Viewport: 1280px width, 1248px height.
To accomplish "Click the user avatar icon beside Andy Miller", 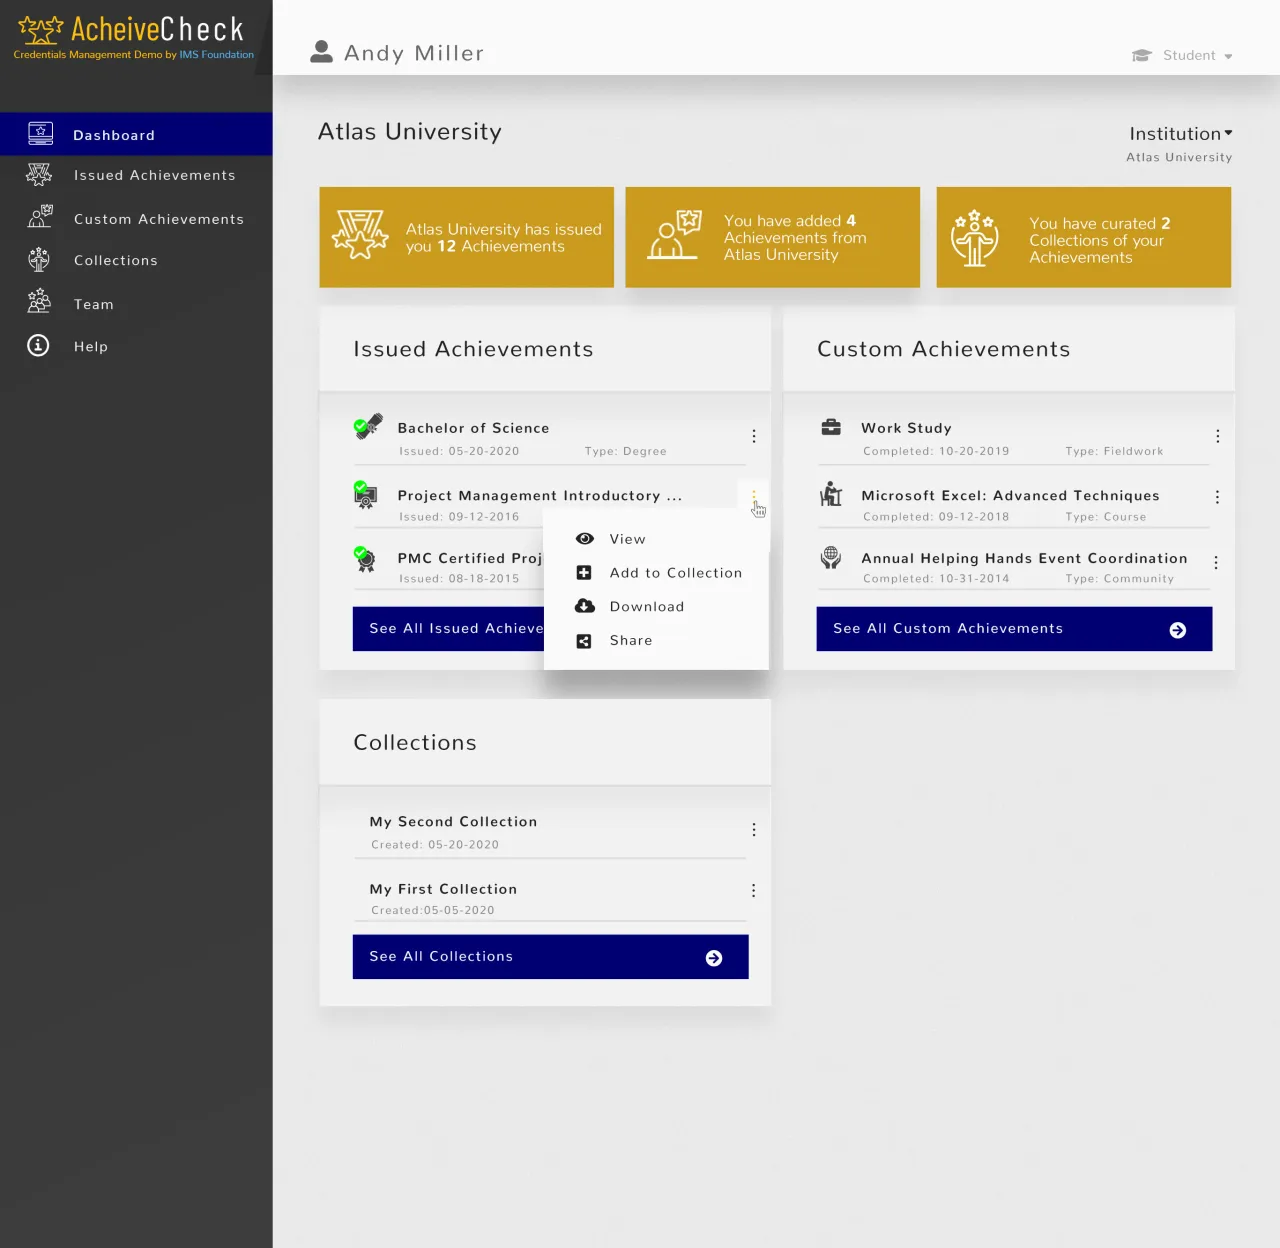I will pos(321,52).
